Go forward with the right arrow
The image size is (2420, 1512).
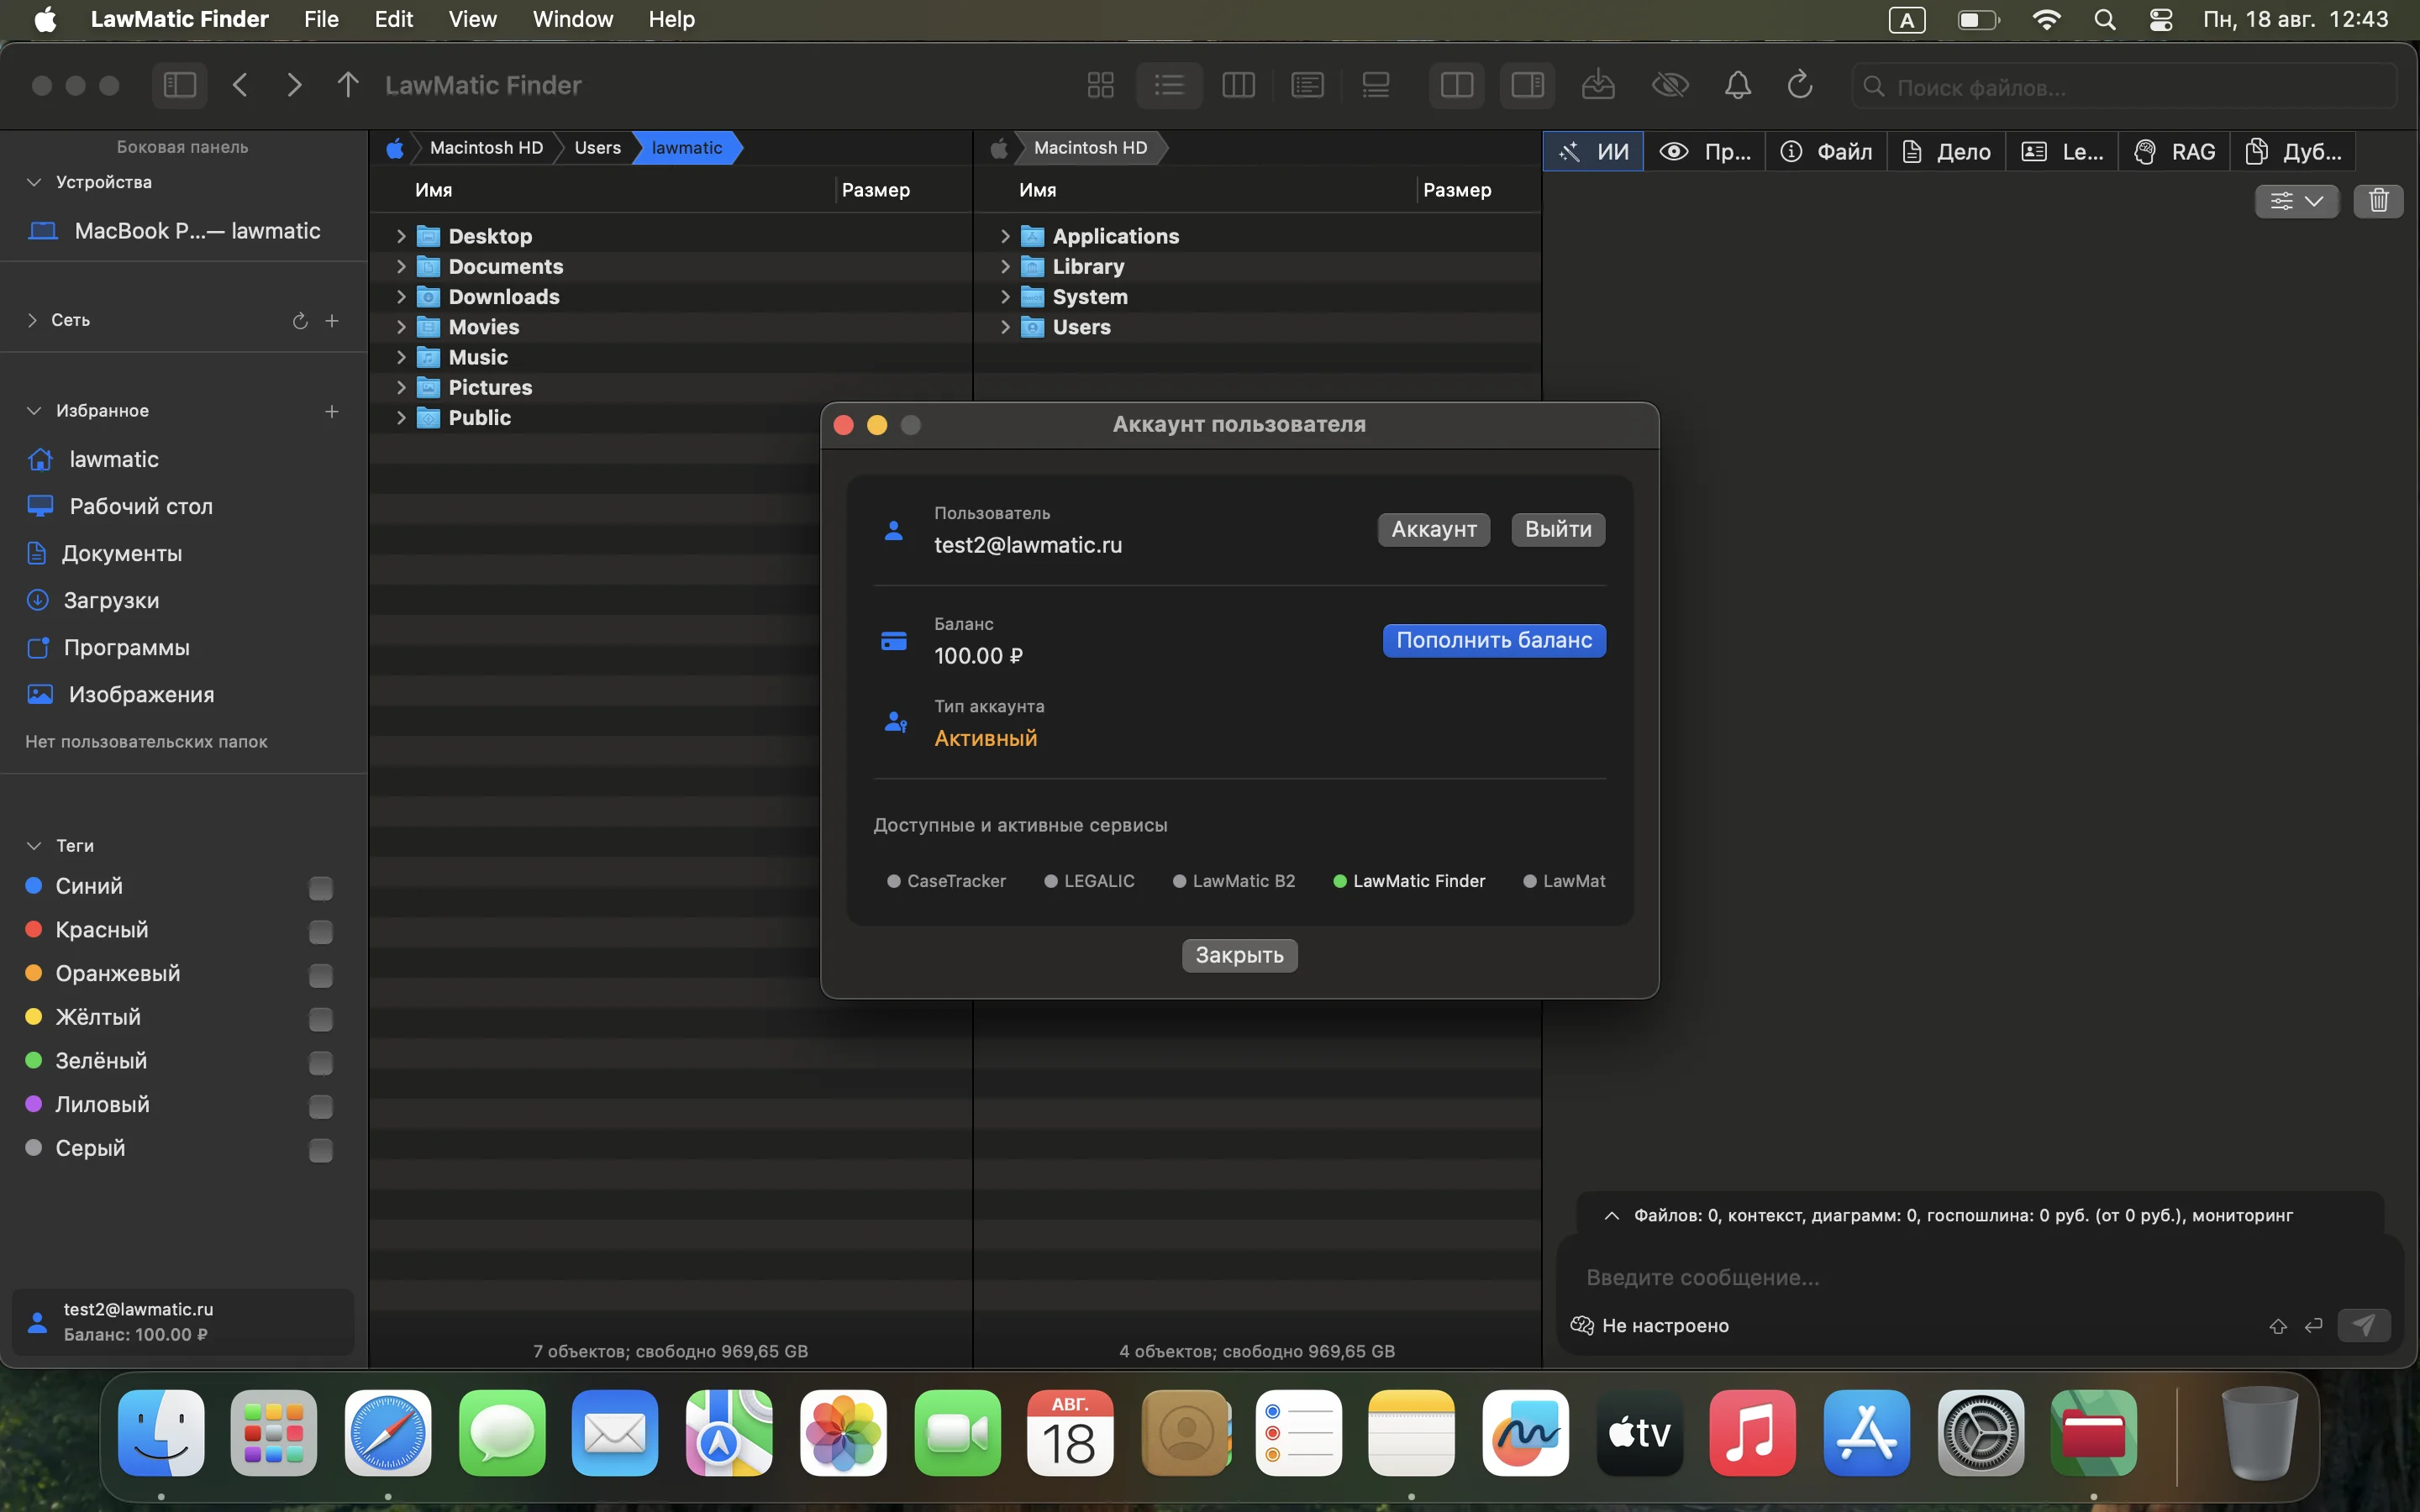294,85
